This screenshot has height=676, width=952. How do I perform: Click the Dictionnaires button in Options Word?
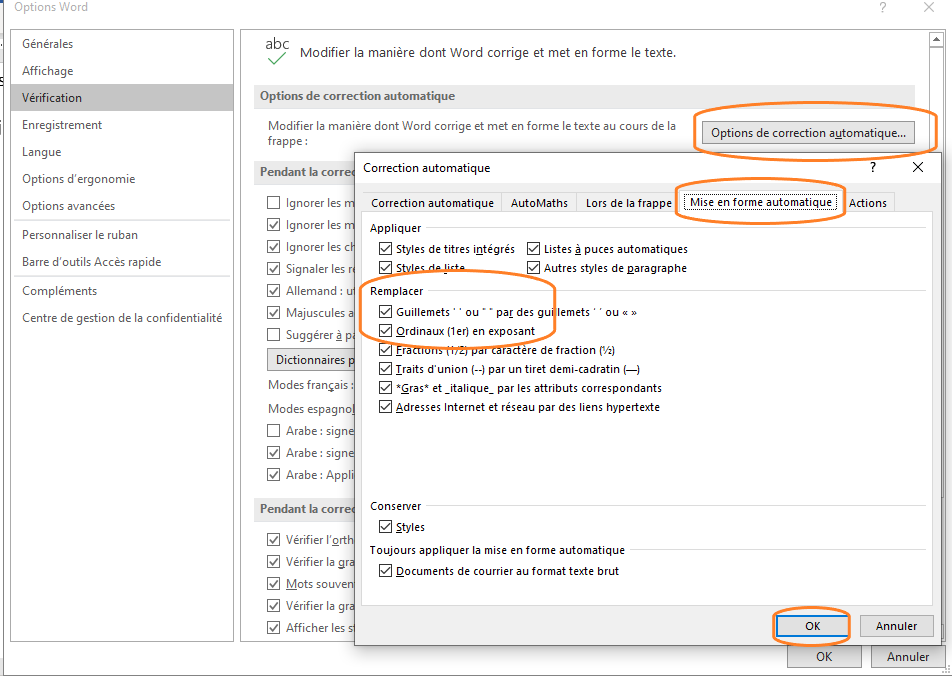[311, 360]
